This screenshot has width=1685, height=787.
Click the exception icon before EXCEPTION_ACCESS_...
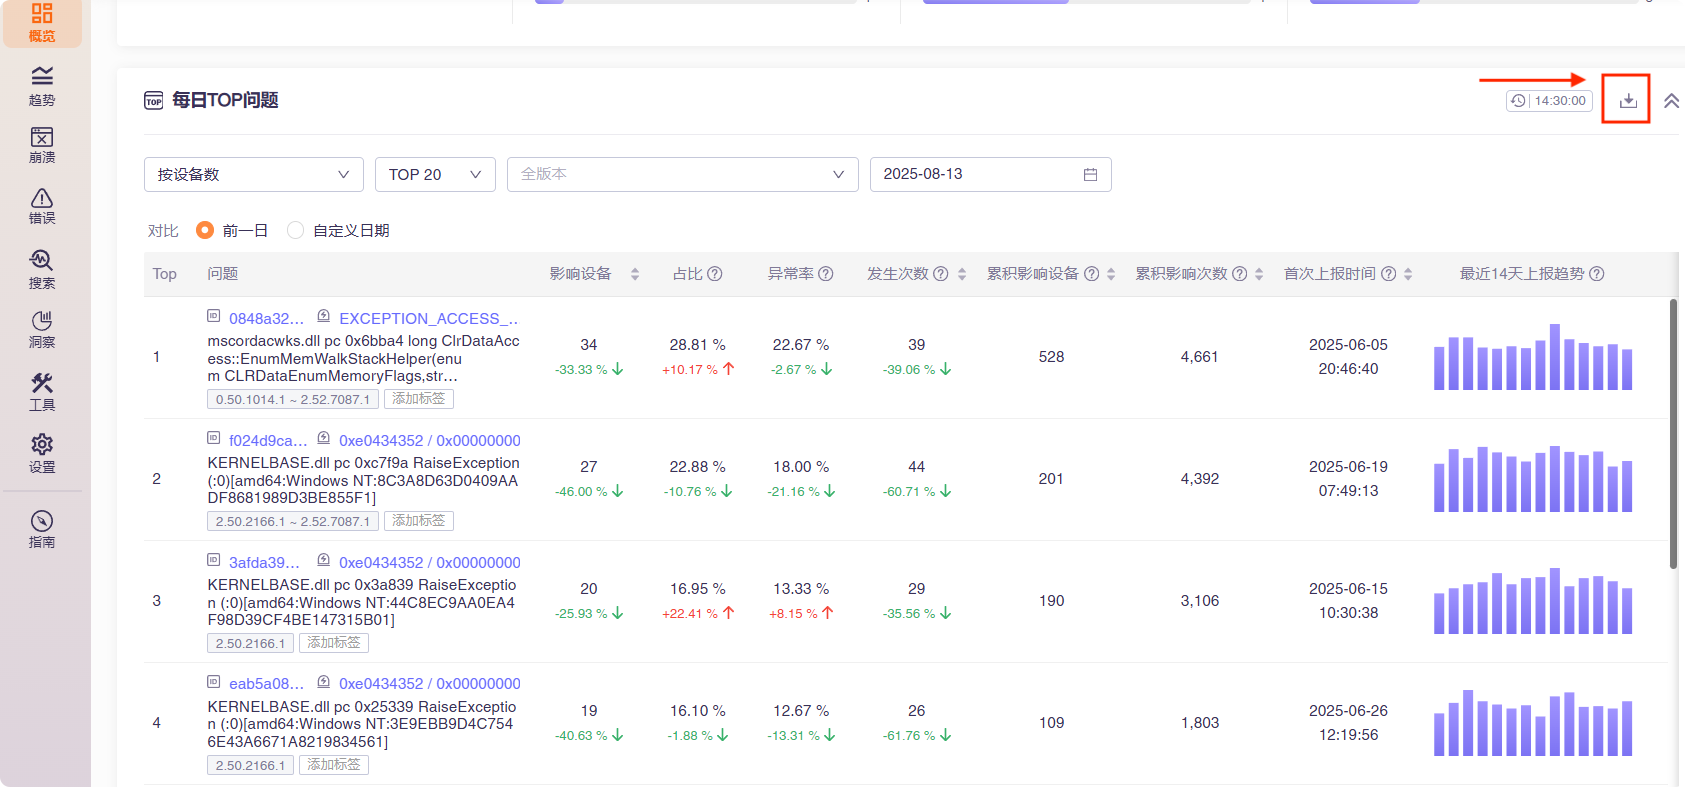pos(324,316)
